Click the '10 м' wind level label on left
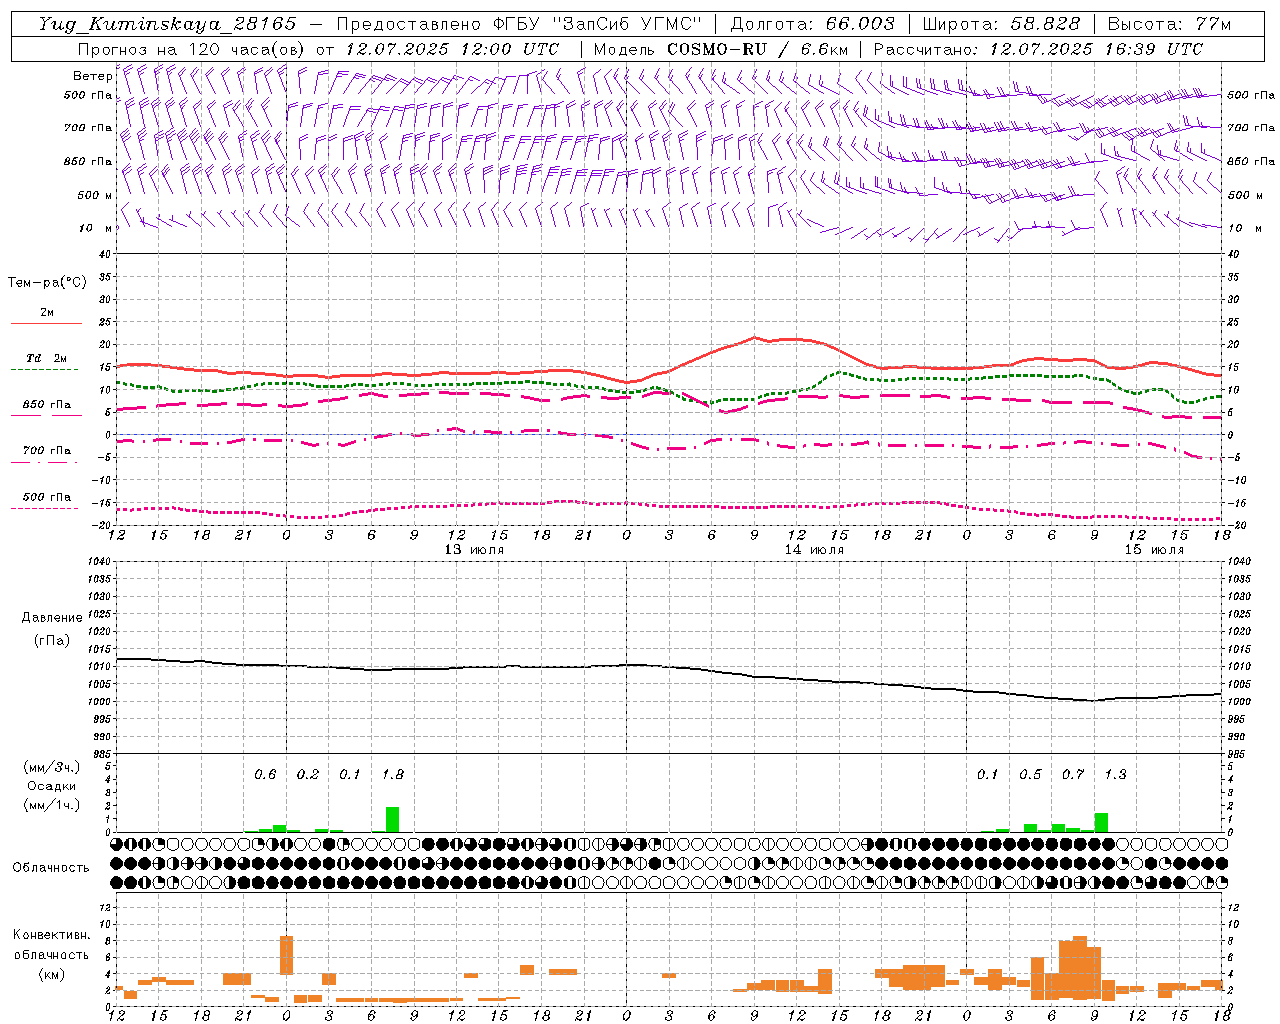This screenshot has height=1024, width=1280. pyautogui.click(x=95, y=228)
